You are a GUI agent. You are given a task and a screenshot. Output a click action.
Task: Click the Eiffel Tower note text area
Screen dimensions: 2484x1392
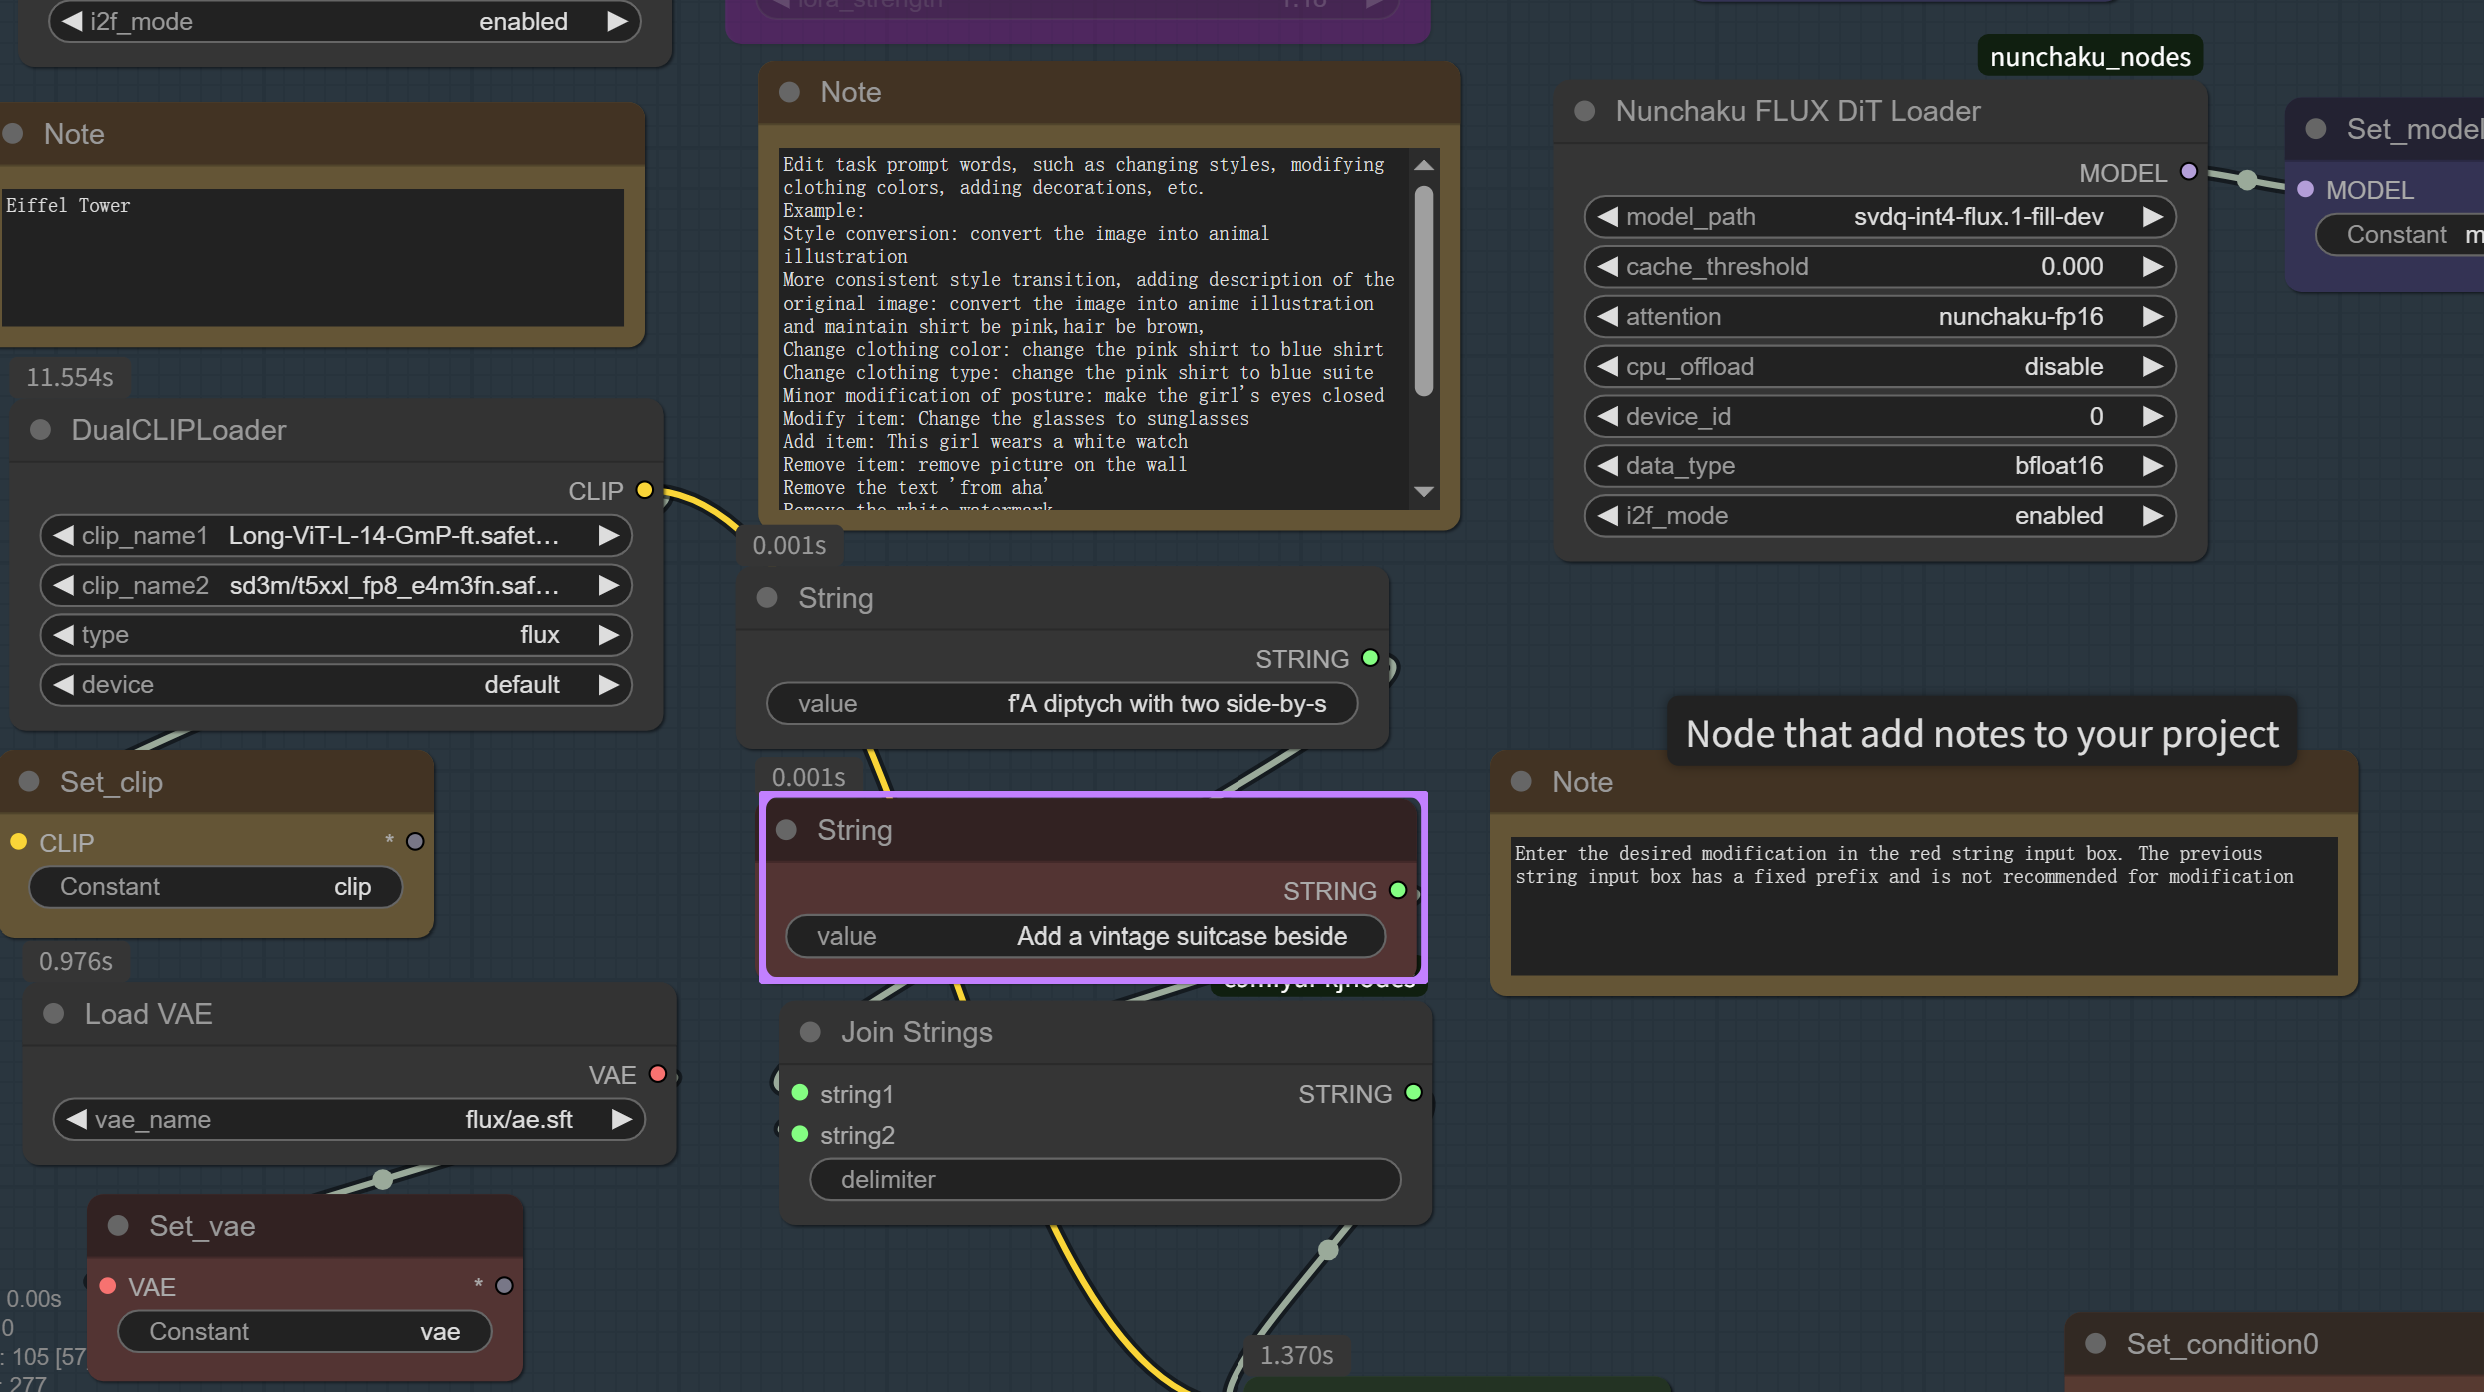(313, 258)
